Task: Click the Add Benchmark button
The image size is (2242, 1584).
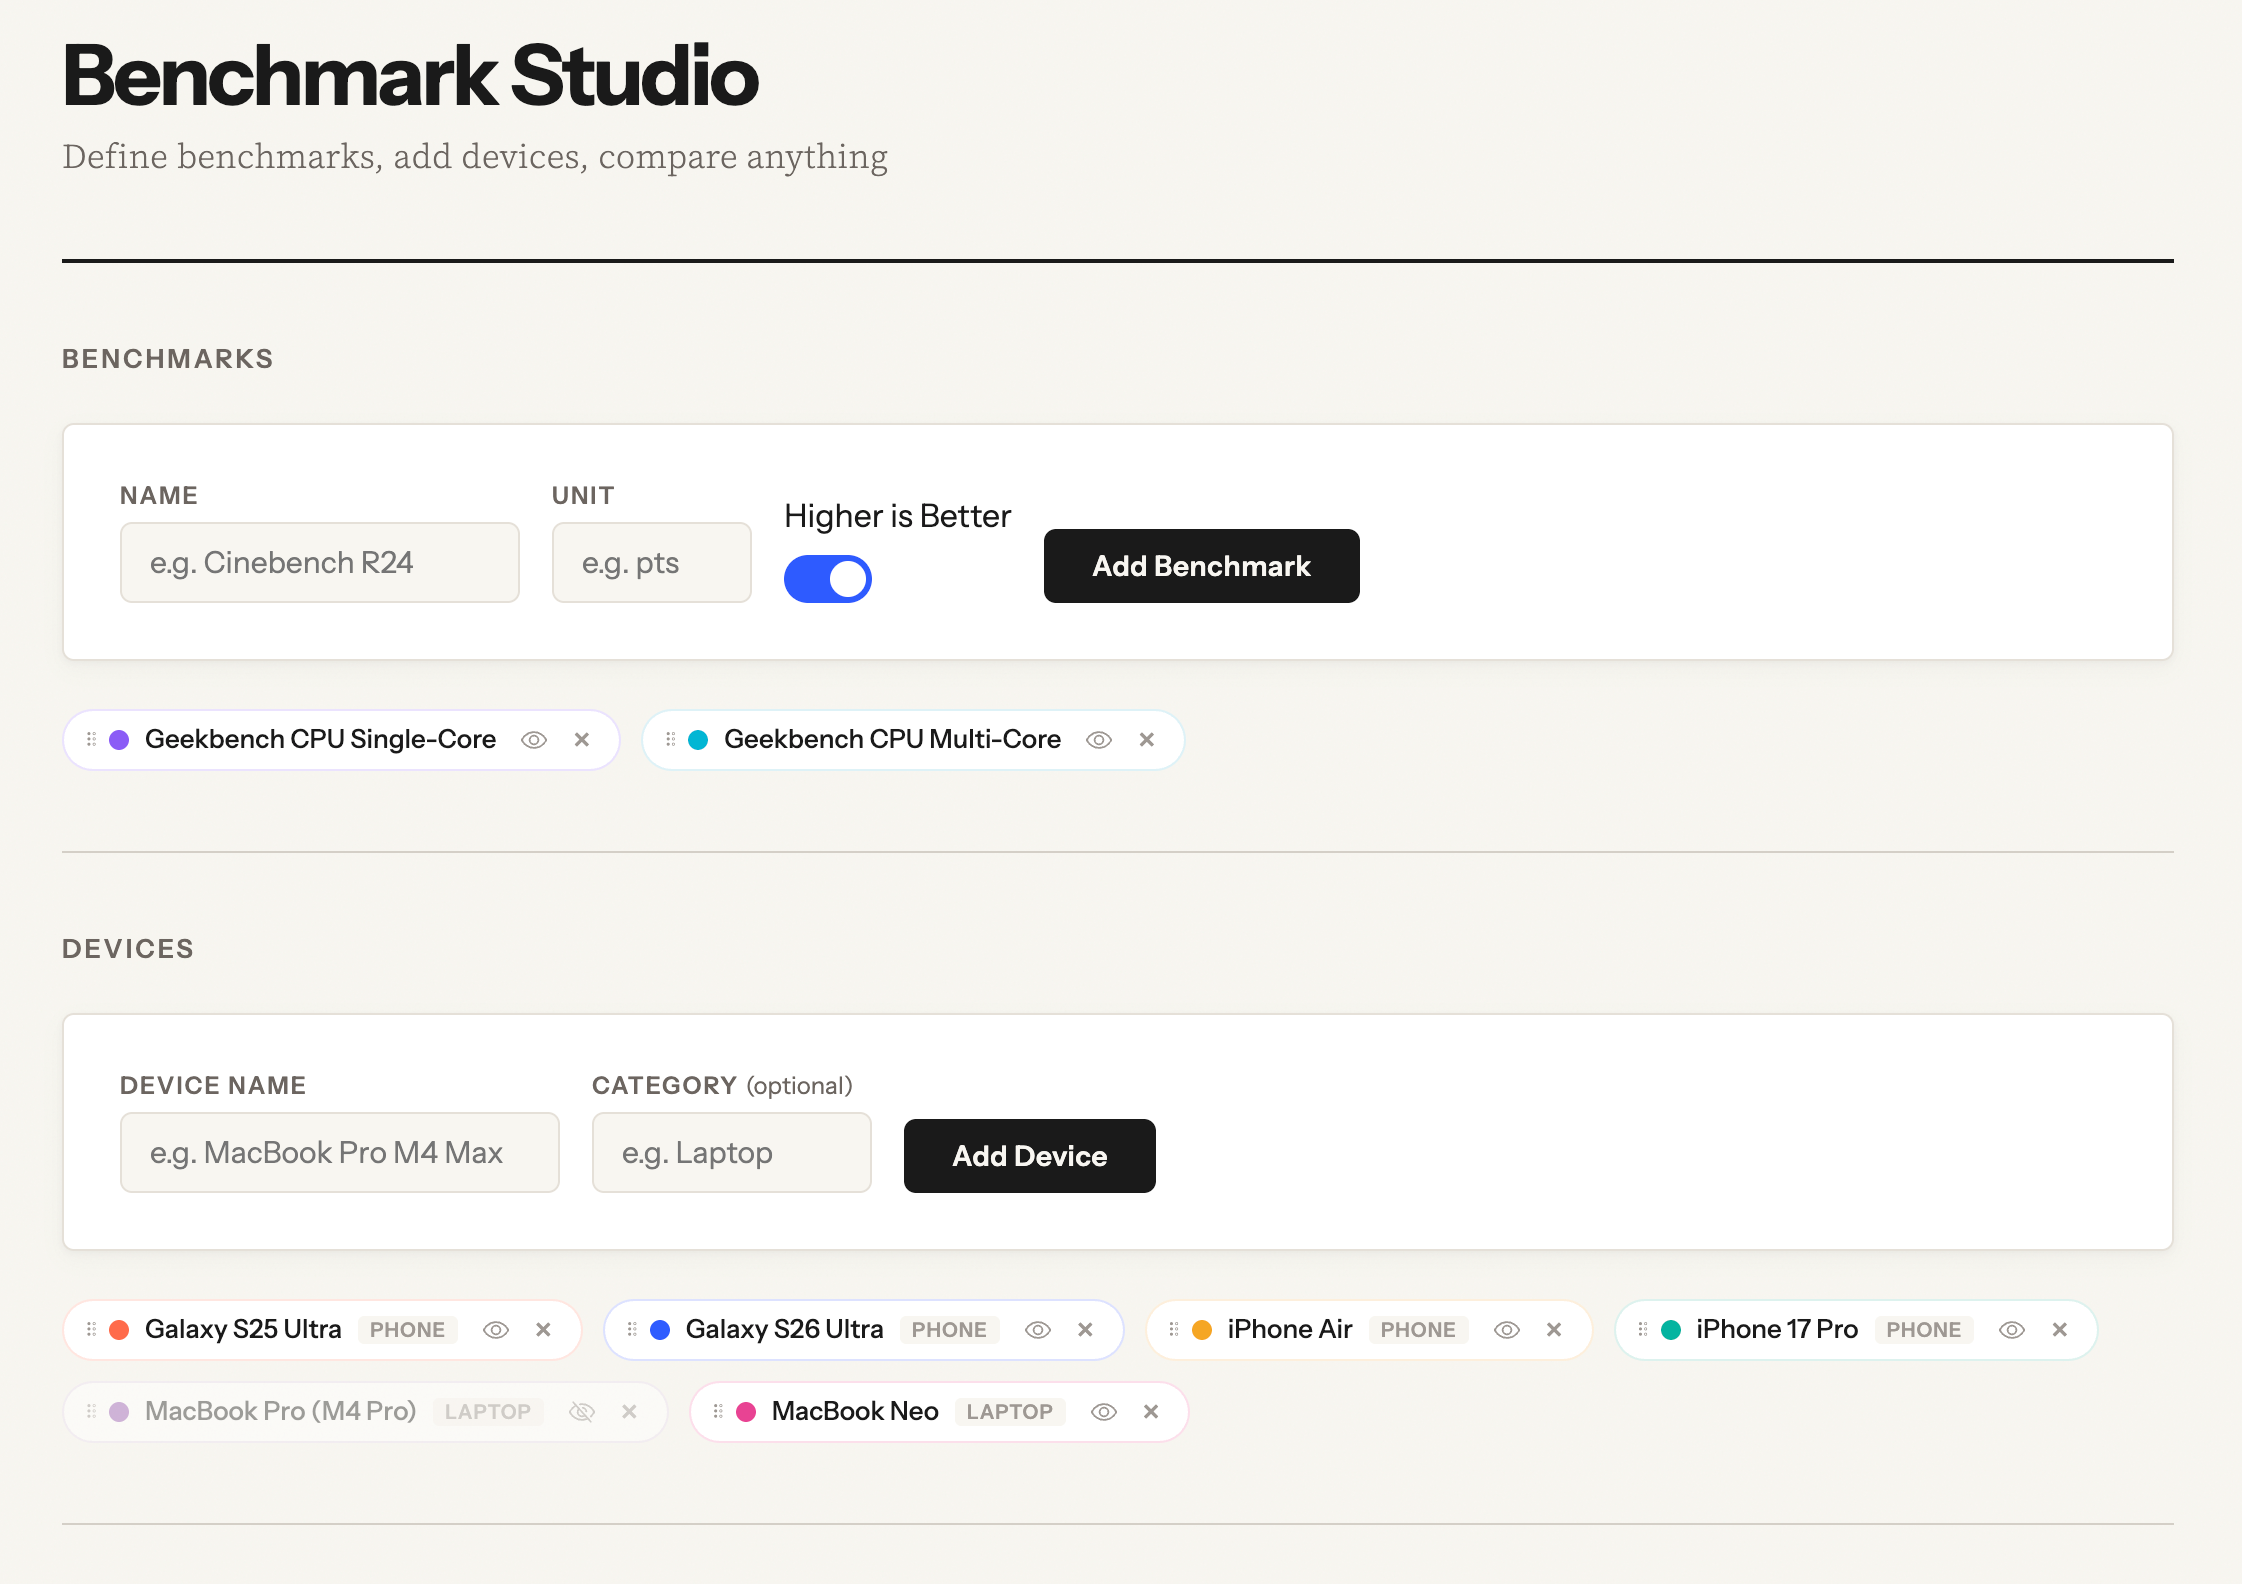Action: (1201, 566)
